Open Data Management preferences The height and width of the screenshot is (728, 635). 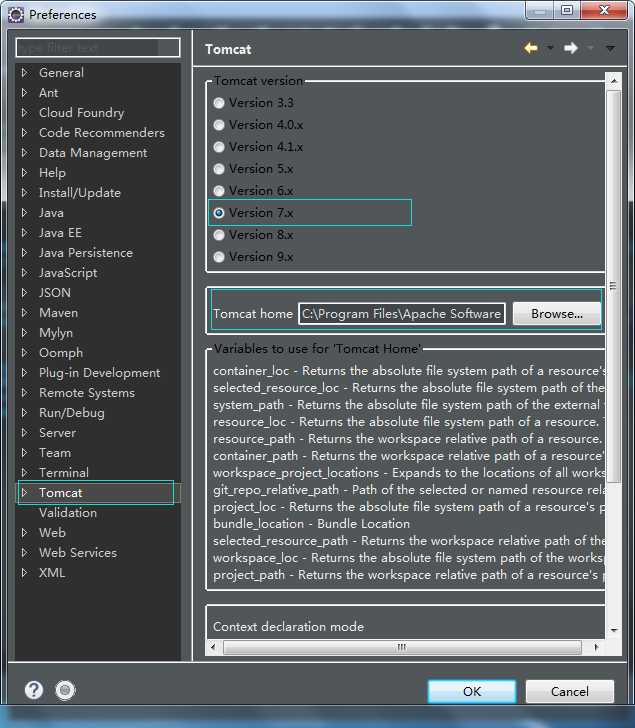93,153
